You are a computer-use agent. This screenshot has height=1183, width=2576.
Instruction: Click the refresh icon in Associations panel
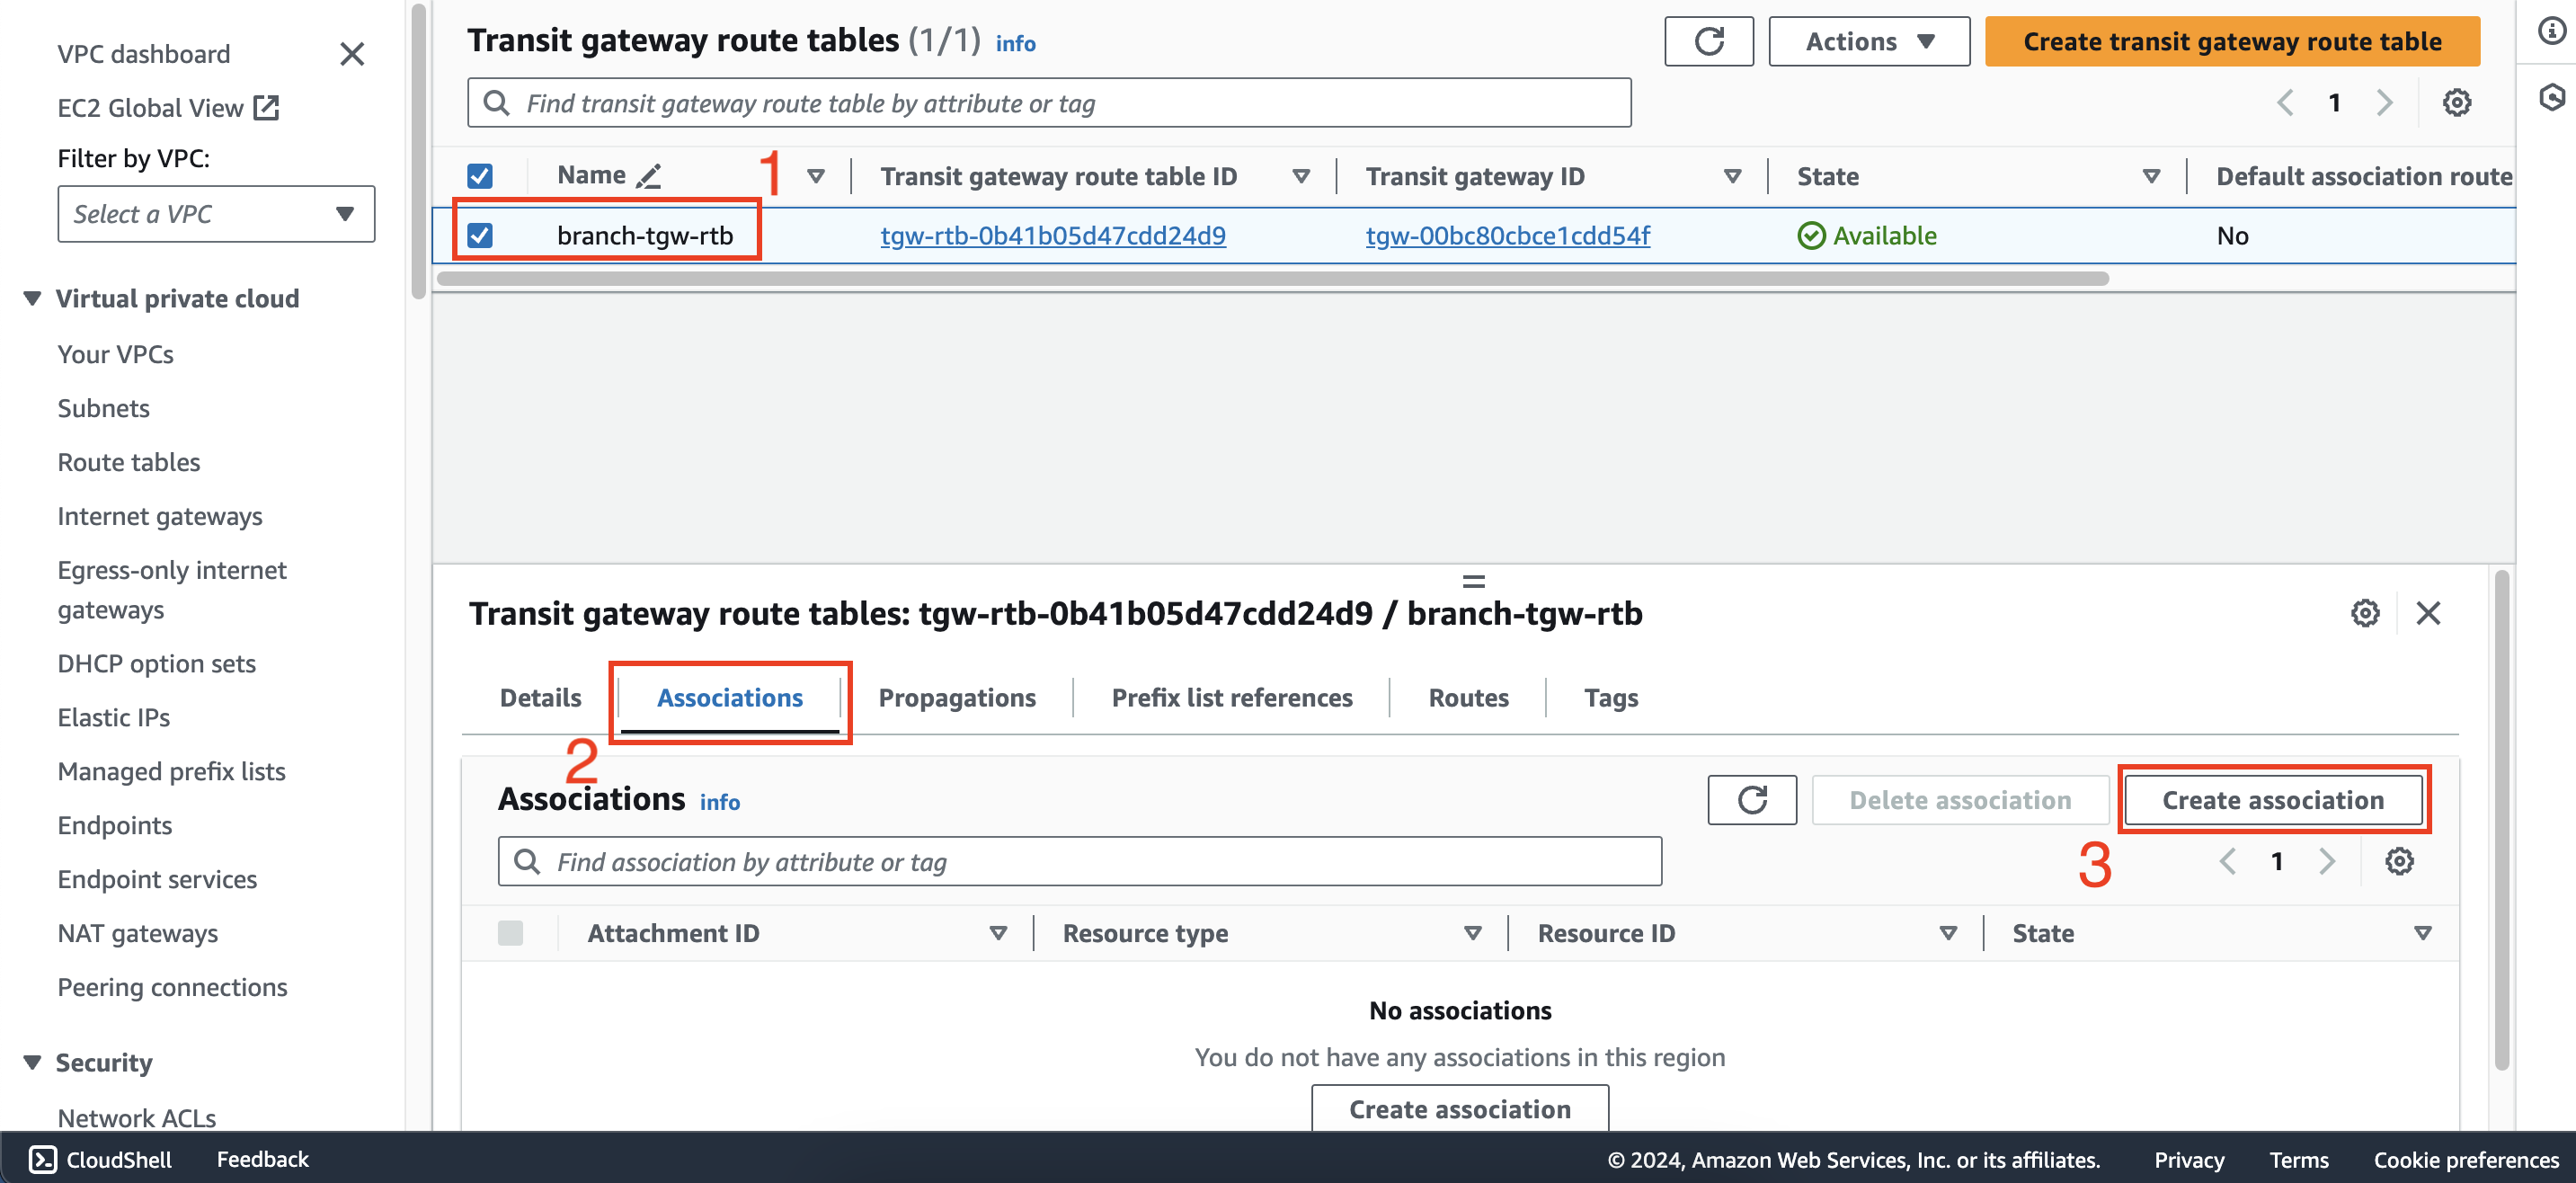pos(1751,800)
